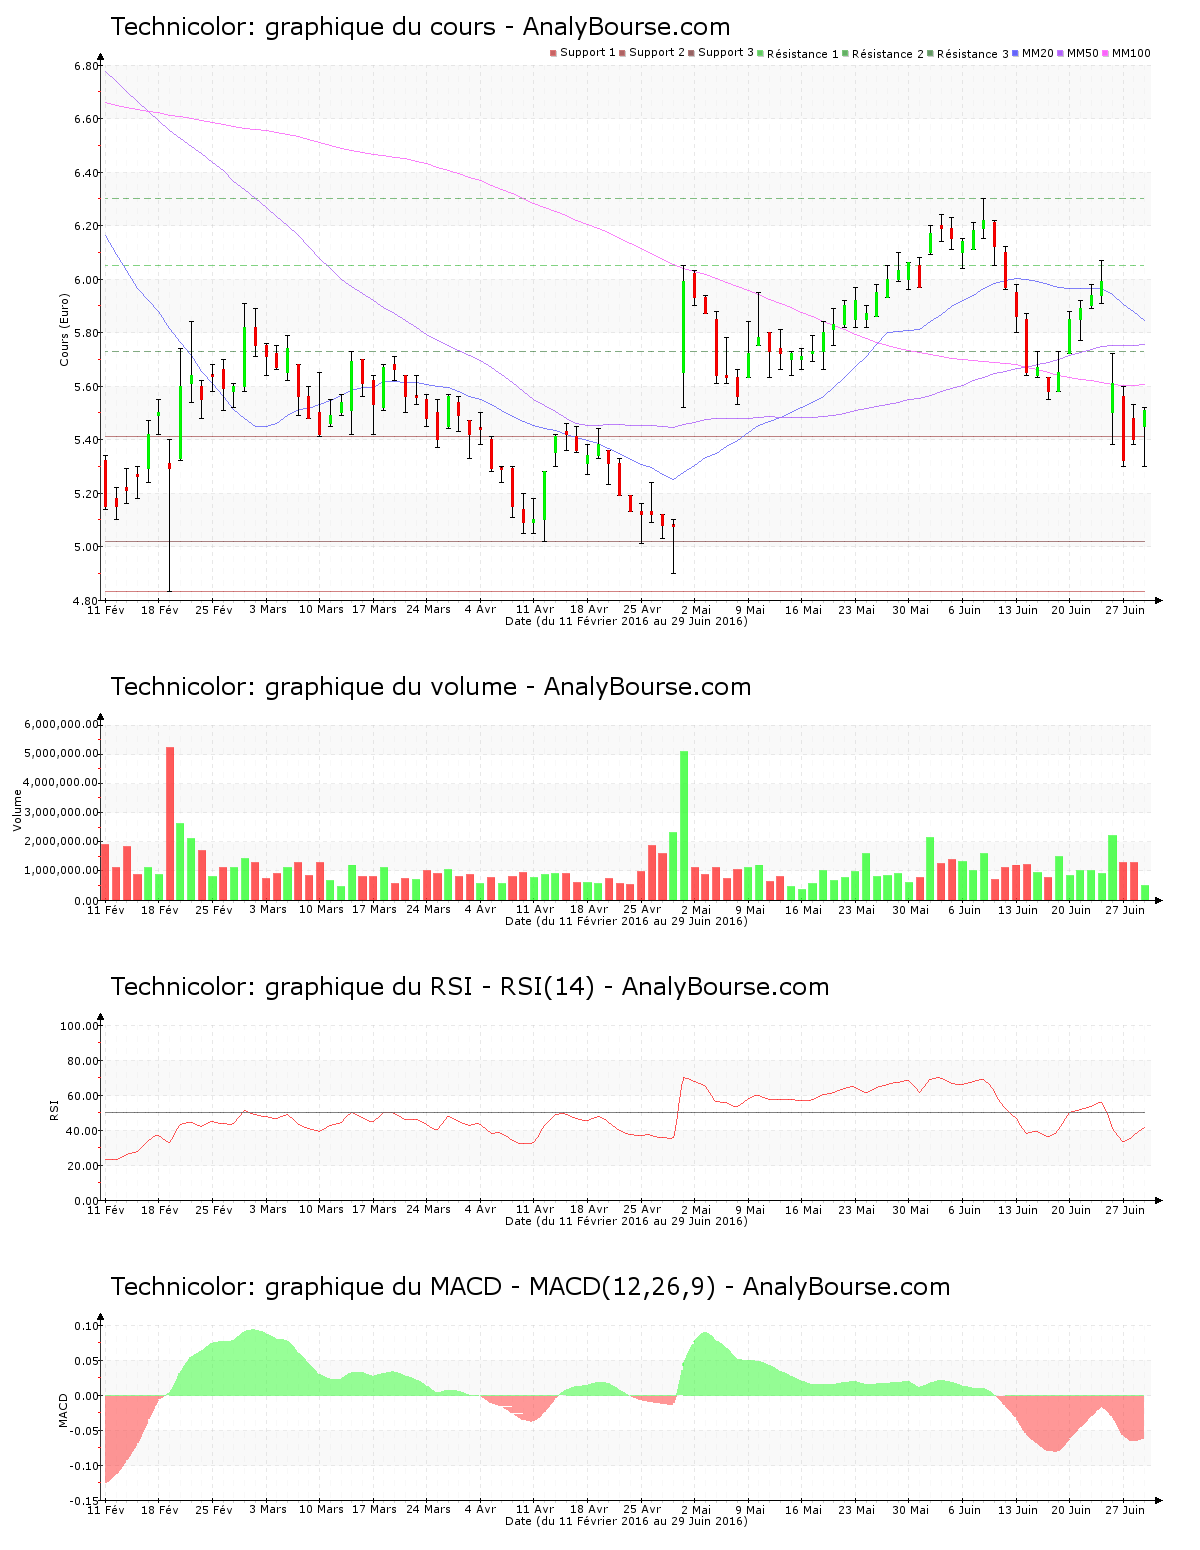Click the Support 1 red legend square
This screenshot has width=1200, height=1550.
coord(553,53)
